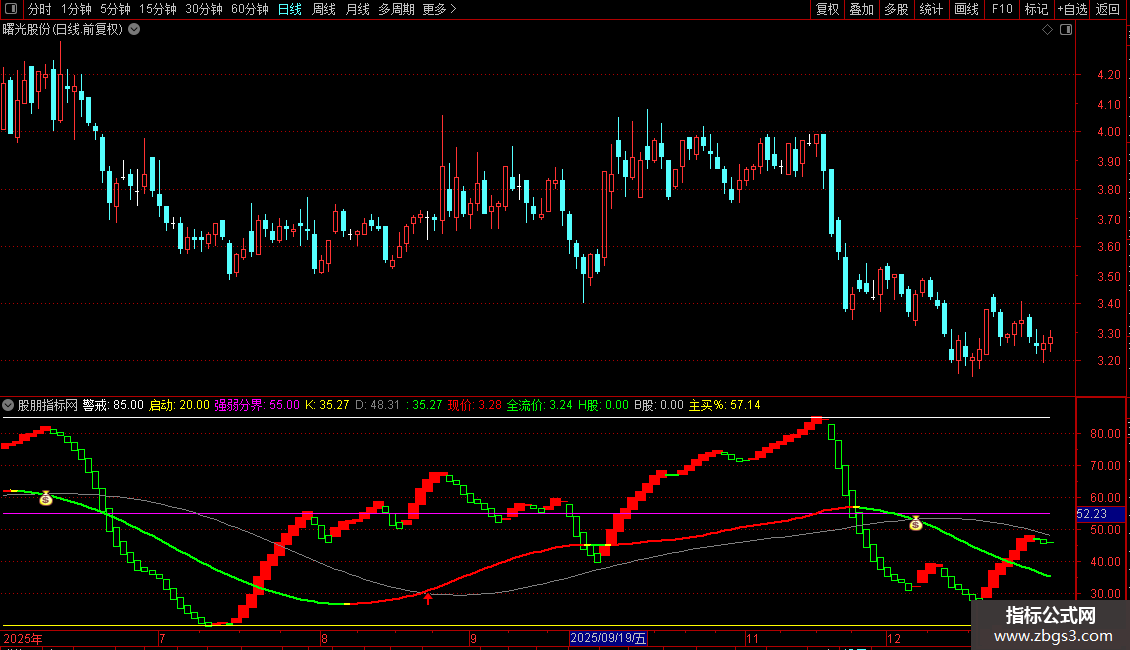This screenshot has height=650, width=1130.
Task: Switch to the 日线 period tab
Action: click(290, 9)
